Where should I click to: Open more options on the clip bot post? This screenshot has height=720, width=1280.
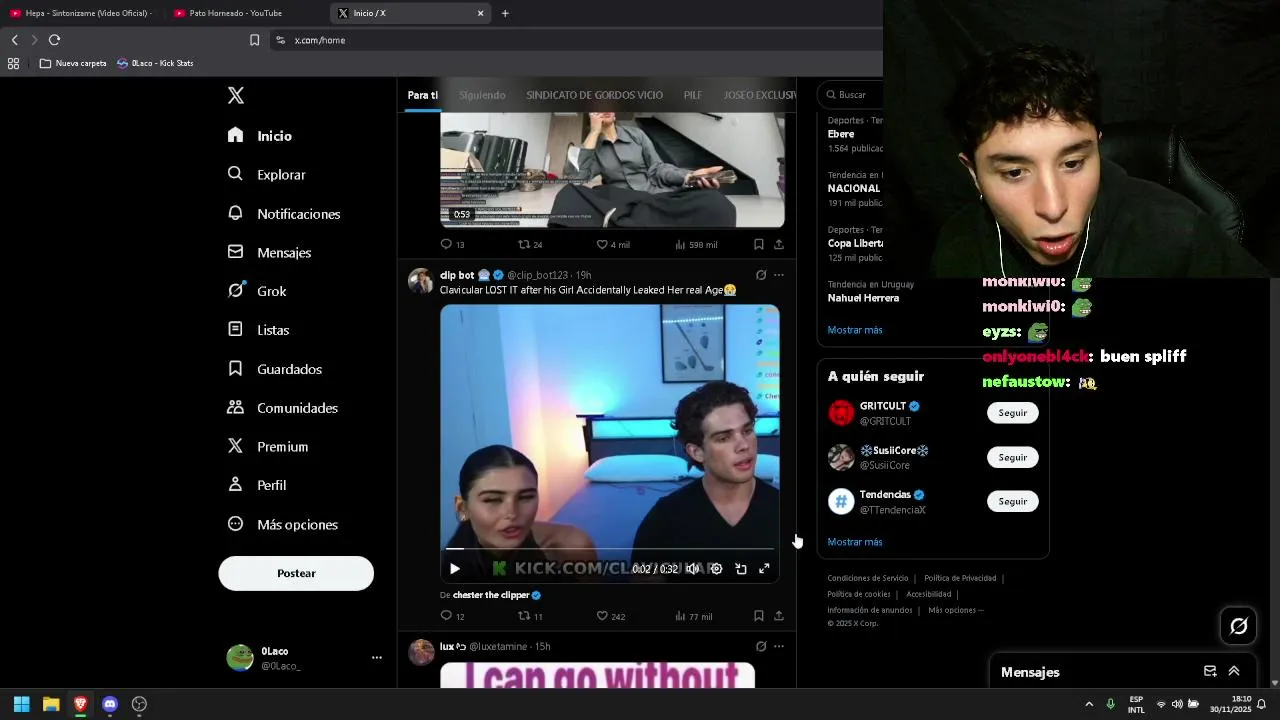click(x=779, y=275)
